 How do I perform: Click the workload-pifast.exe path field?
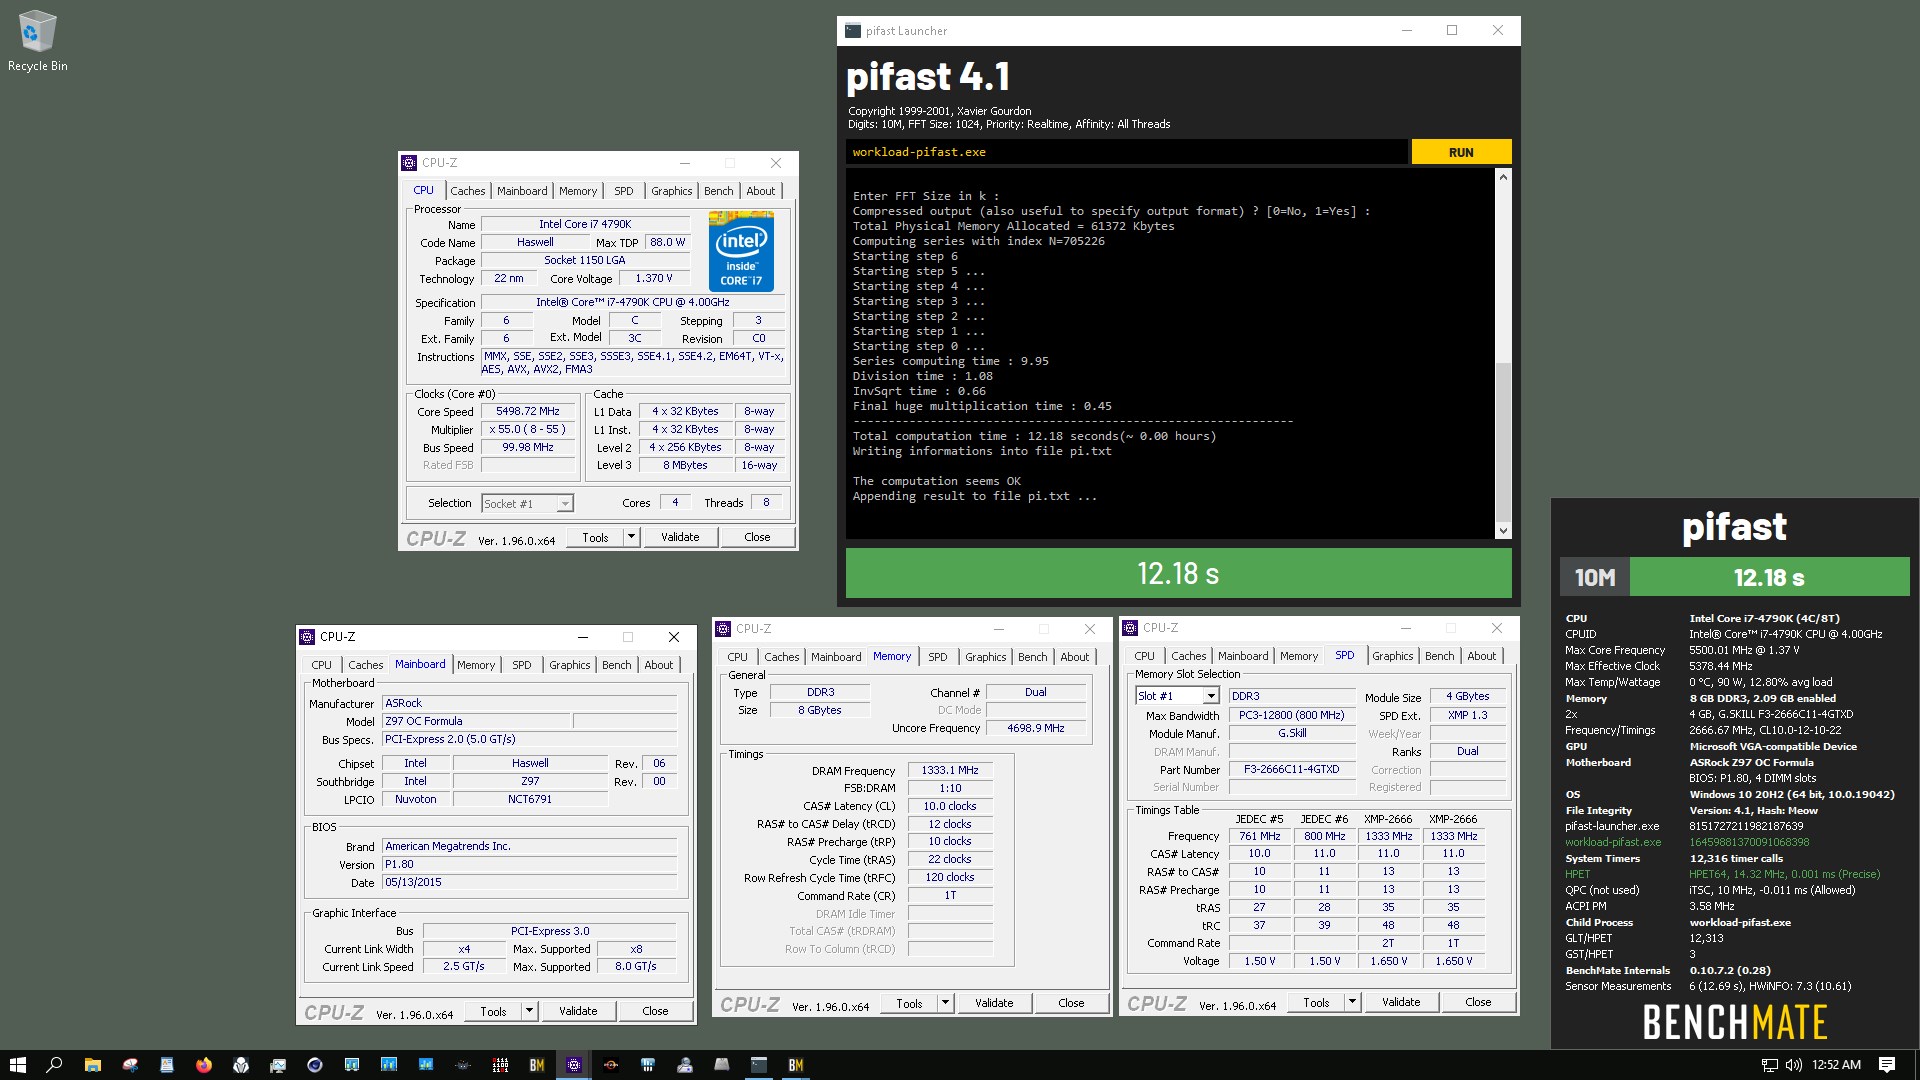(1126, 152)
